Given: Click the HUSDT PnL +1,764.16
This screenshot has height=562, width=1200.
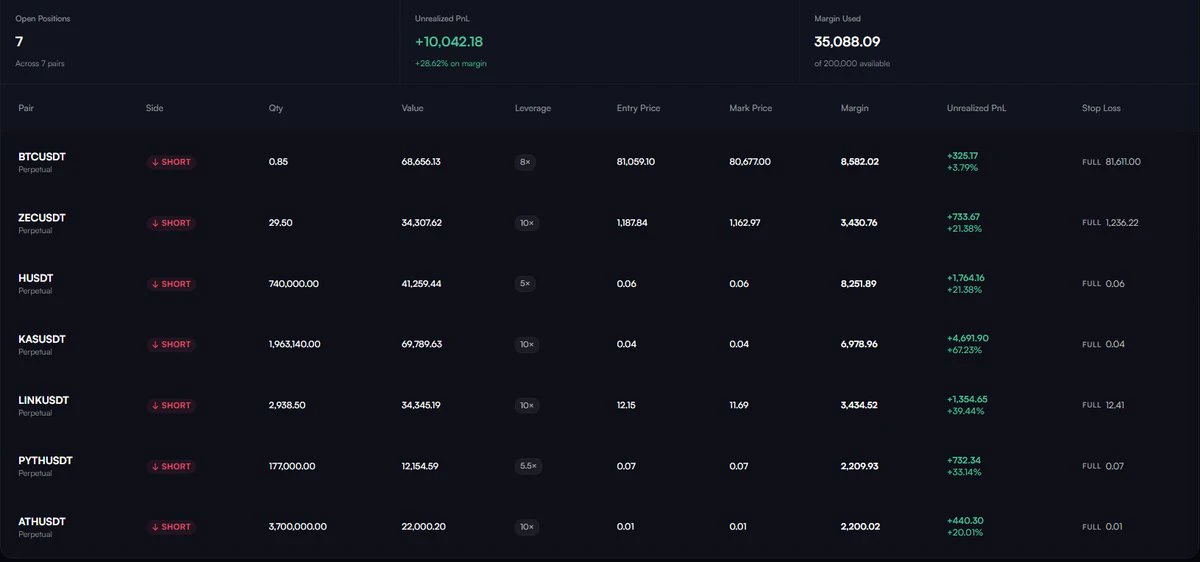Looking at the screenshot, I should coord(966,278).
